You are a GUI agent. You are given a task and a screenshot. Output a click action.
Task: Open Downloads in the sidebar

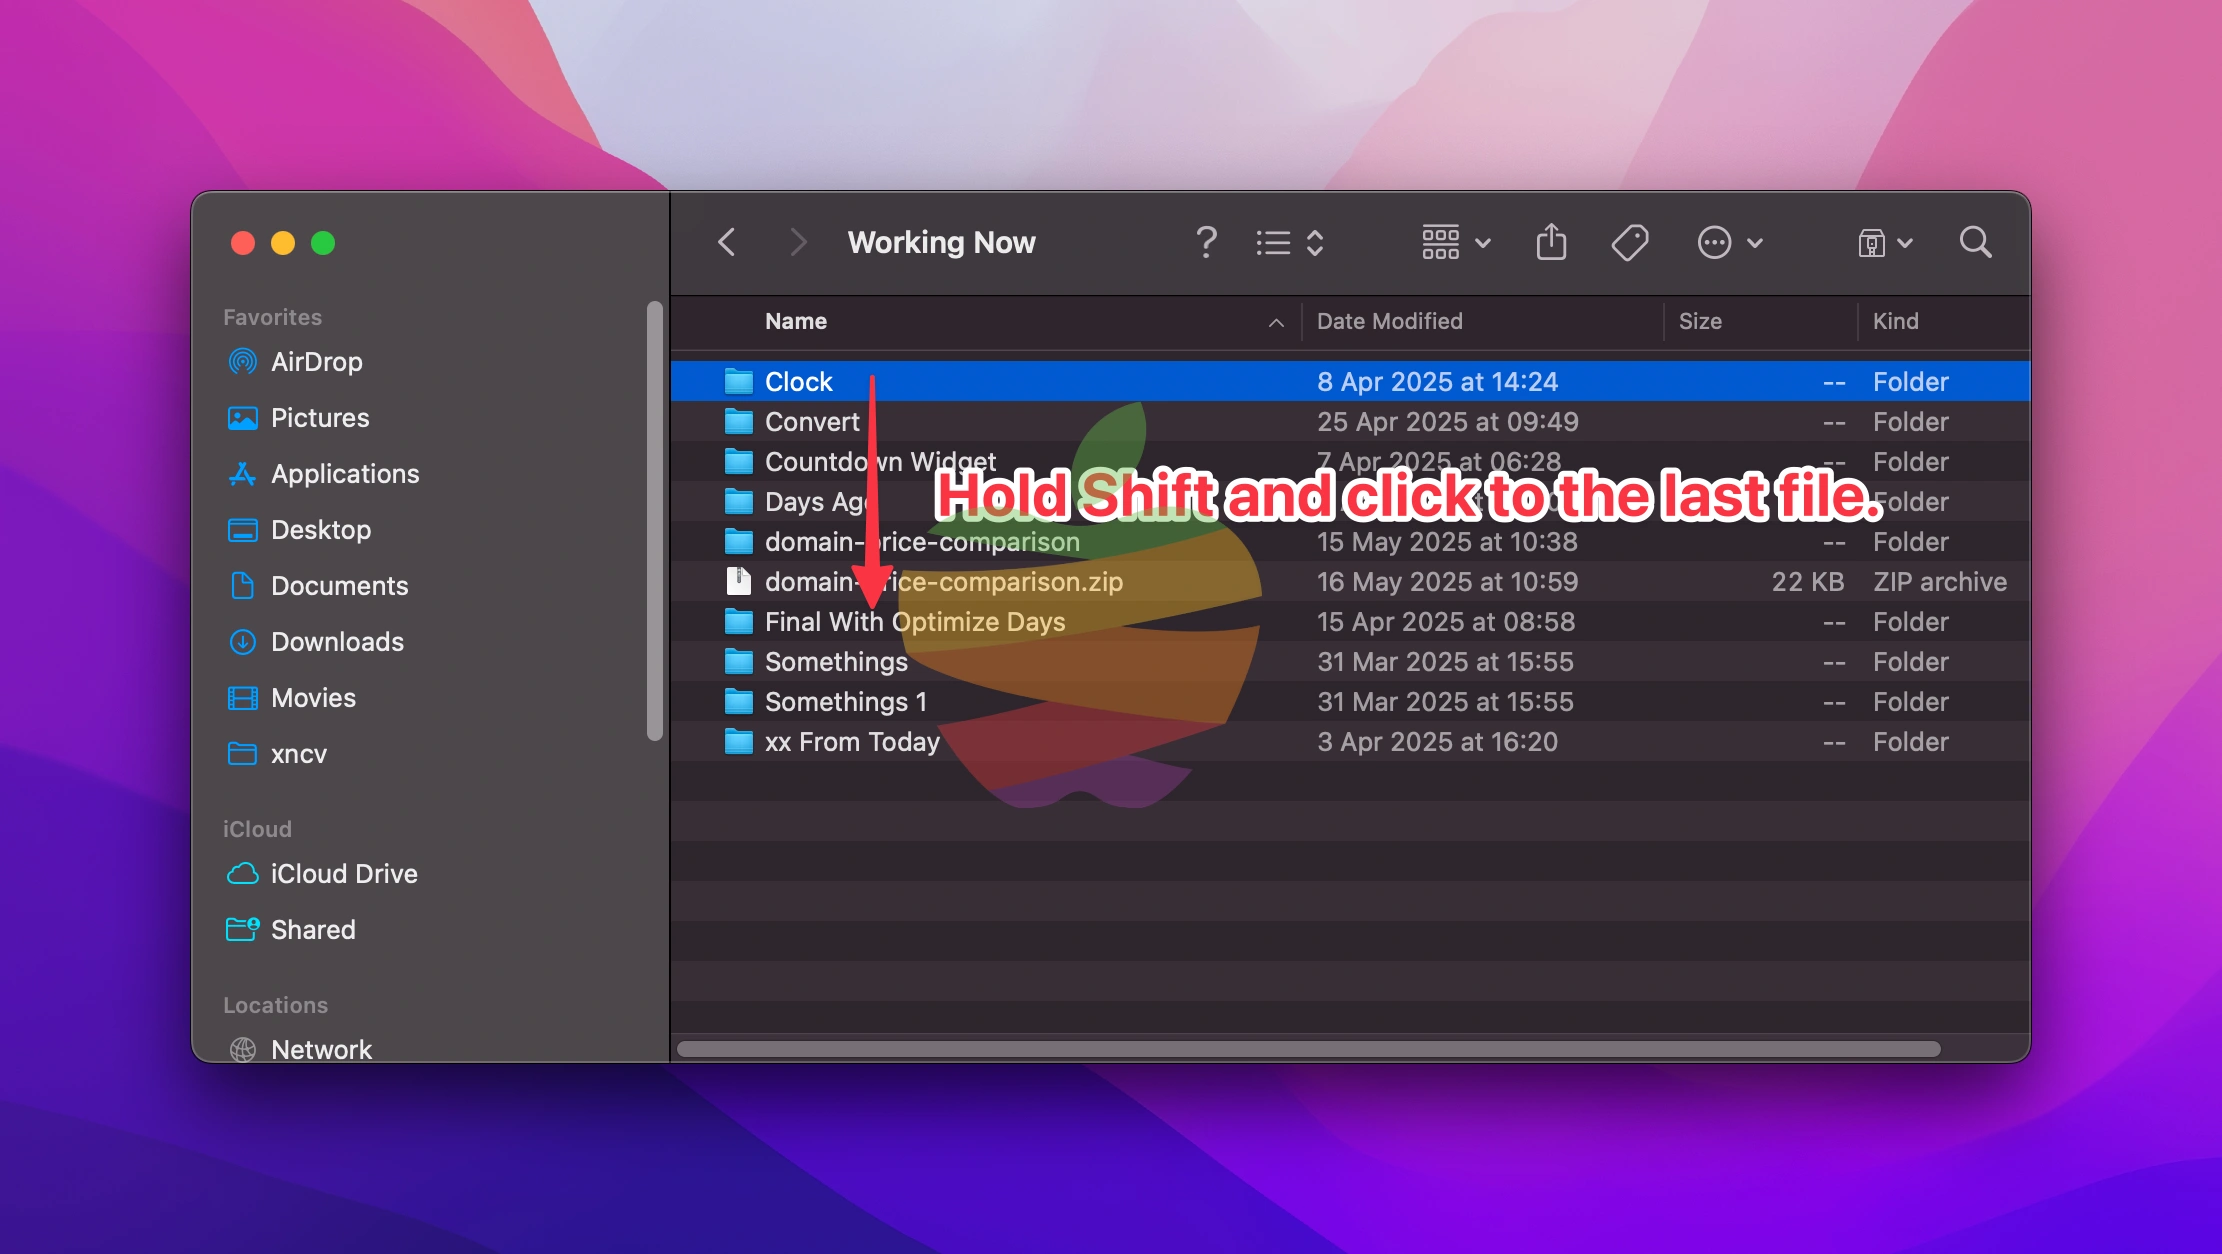tap(337, 641)
